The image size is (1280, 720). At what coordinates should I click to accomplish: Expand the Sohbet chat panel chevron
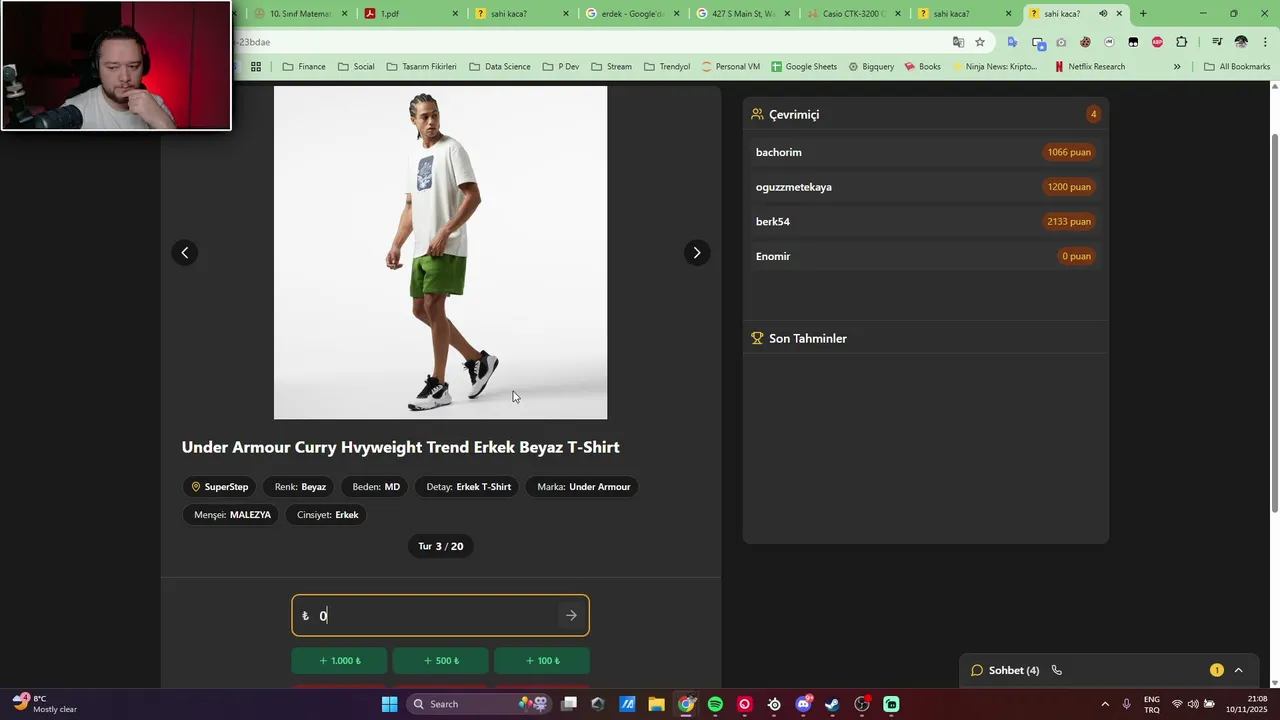point(1238,670)
